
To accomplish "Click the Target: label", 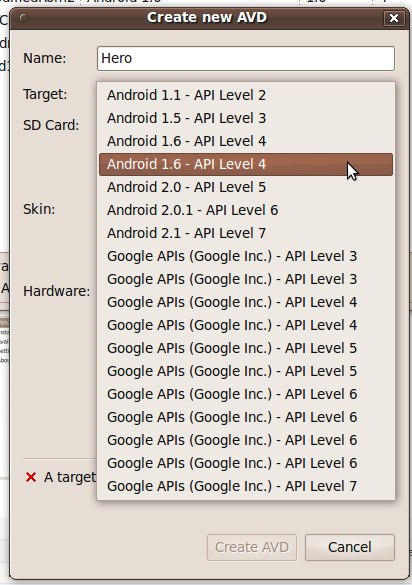I will point(45,94).
